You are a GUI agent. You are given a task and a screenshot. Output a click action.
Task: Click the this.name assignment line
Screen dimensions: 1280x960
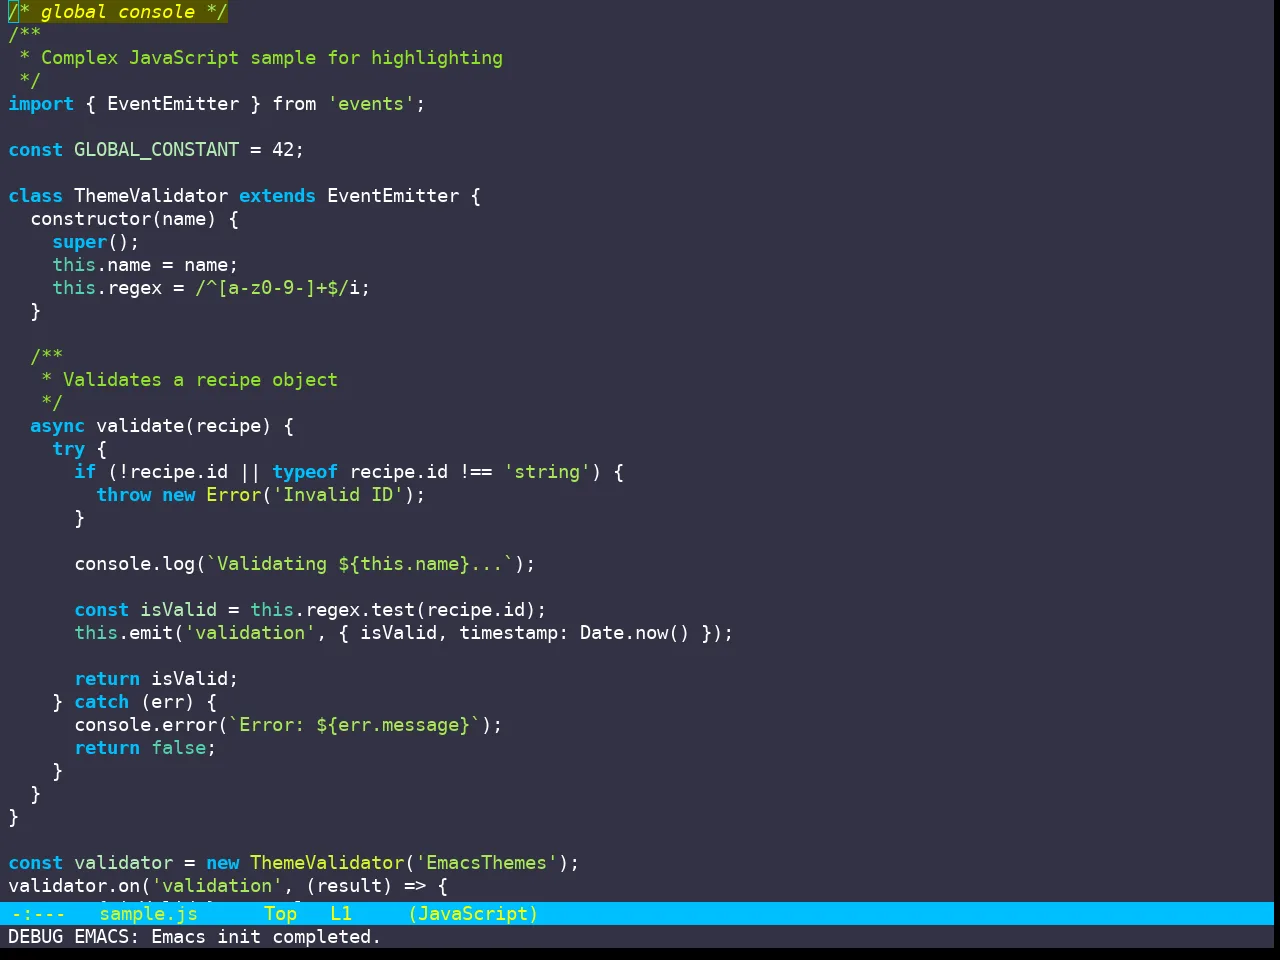point(145,265)
